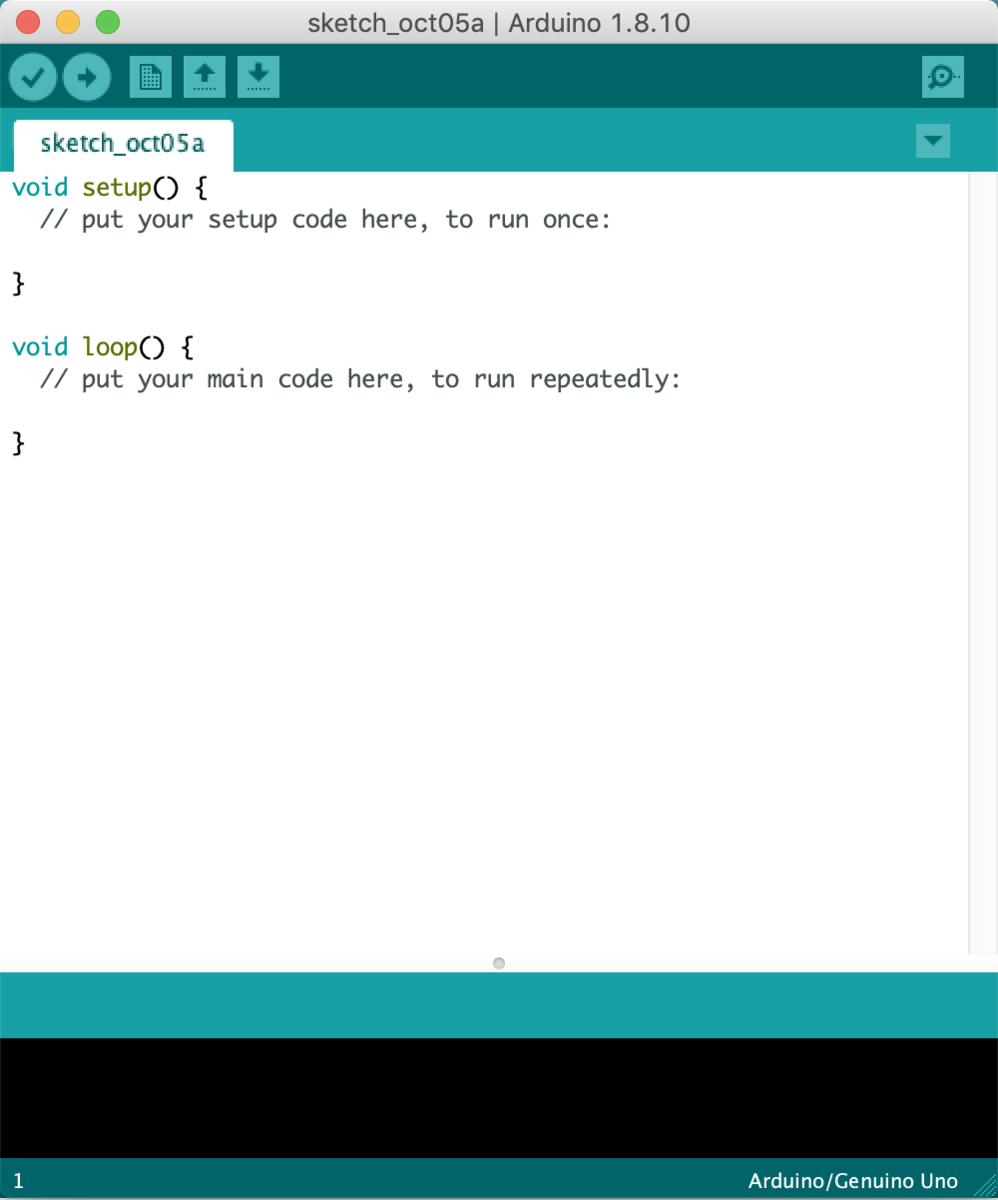Click the 'void loop() {' line
Image resolution: width=998 pixels, height=1200 pixels.
(102, 347)
